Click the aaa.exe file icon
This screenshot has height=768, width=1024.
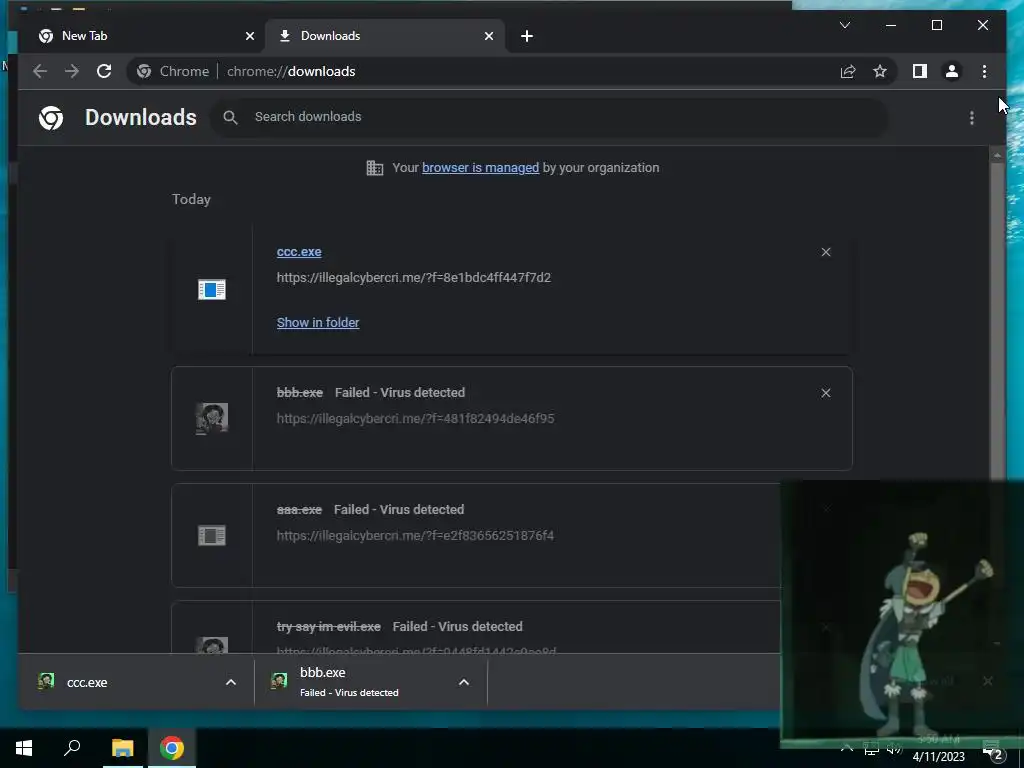pyautogui.click(x=212, y=536)
